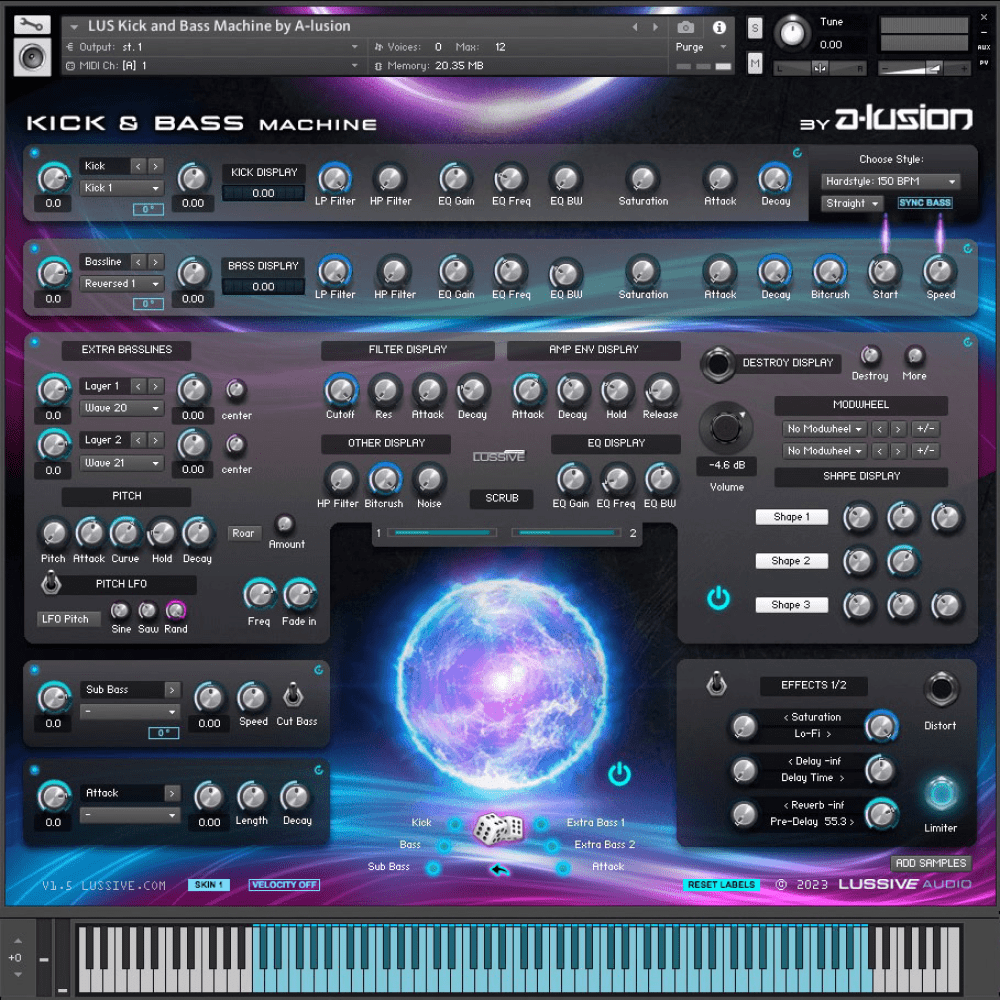The width and height of the screenshot is (1000, 1000).
Task: Open the instrument info icon
Action: tap(719, 27)
